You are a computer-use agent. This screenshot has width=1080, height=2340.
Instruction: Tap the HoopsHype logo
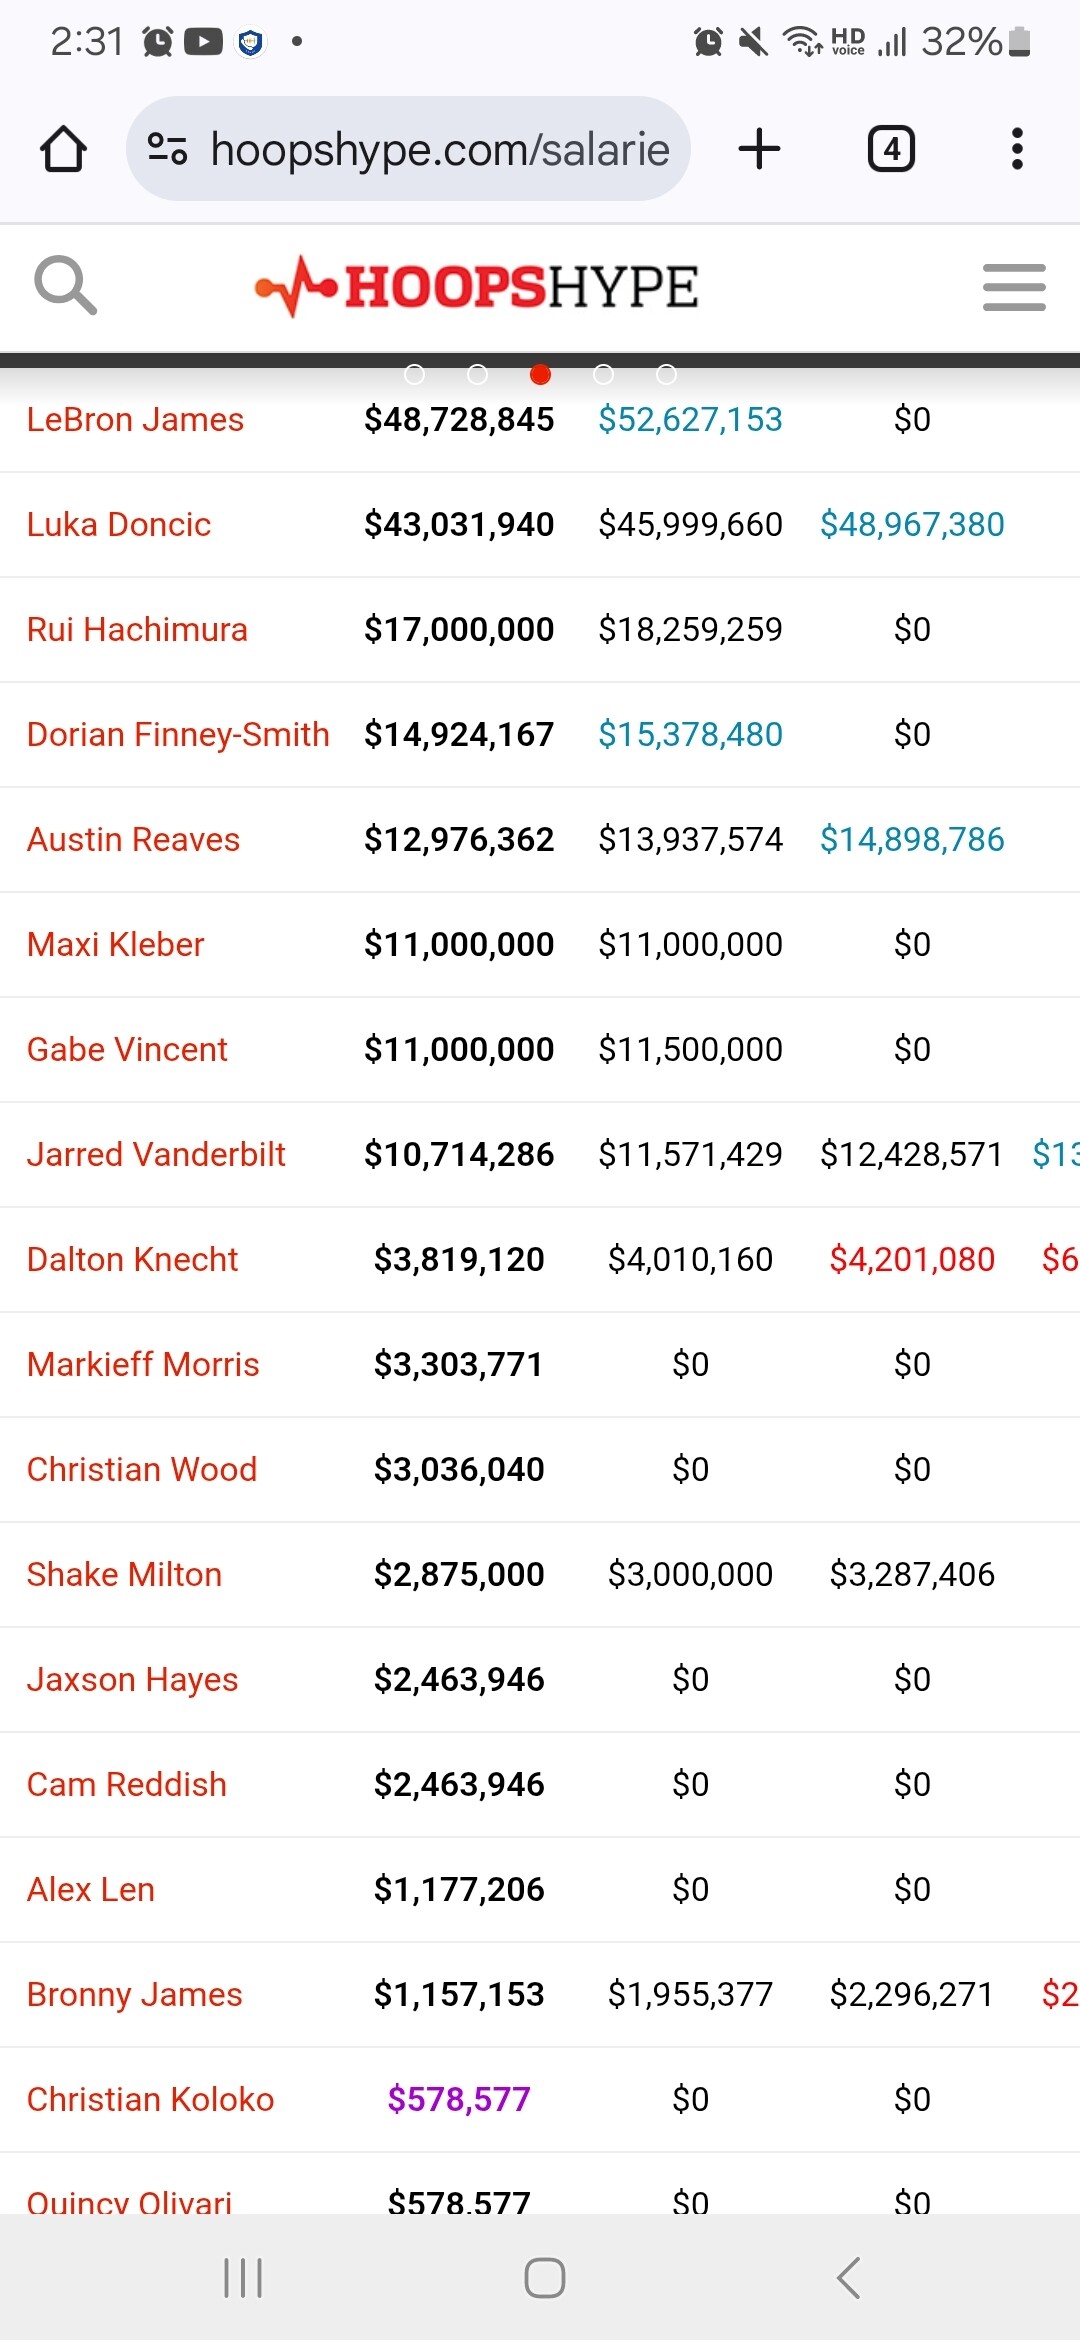(477, 287)
